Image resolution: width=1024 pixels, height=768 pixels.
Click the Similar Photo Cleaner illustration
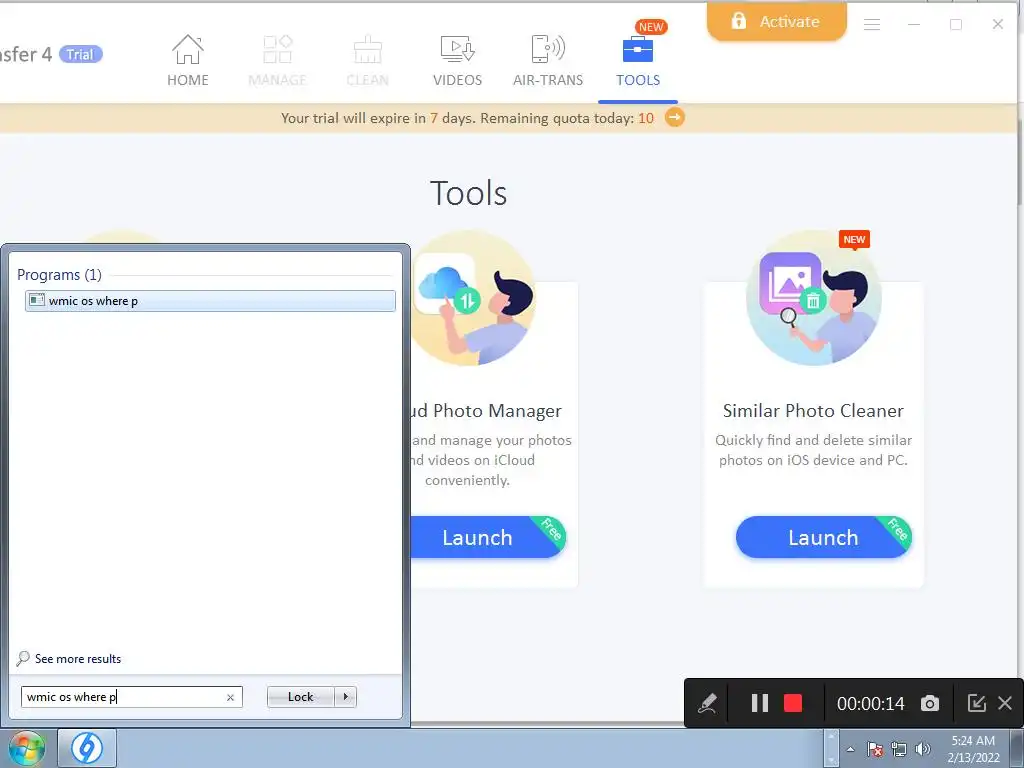813,298
